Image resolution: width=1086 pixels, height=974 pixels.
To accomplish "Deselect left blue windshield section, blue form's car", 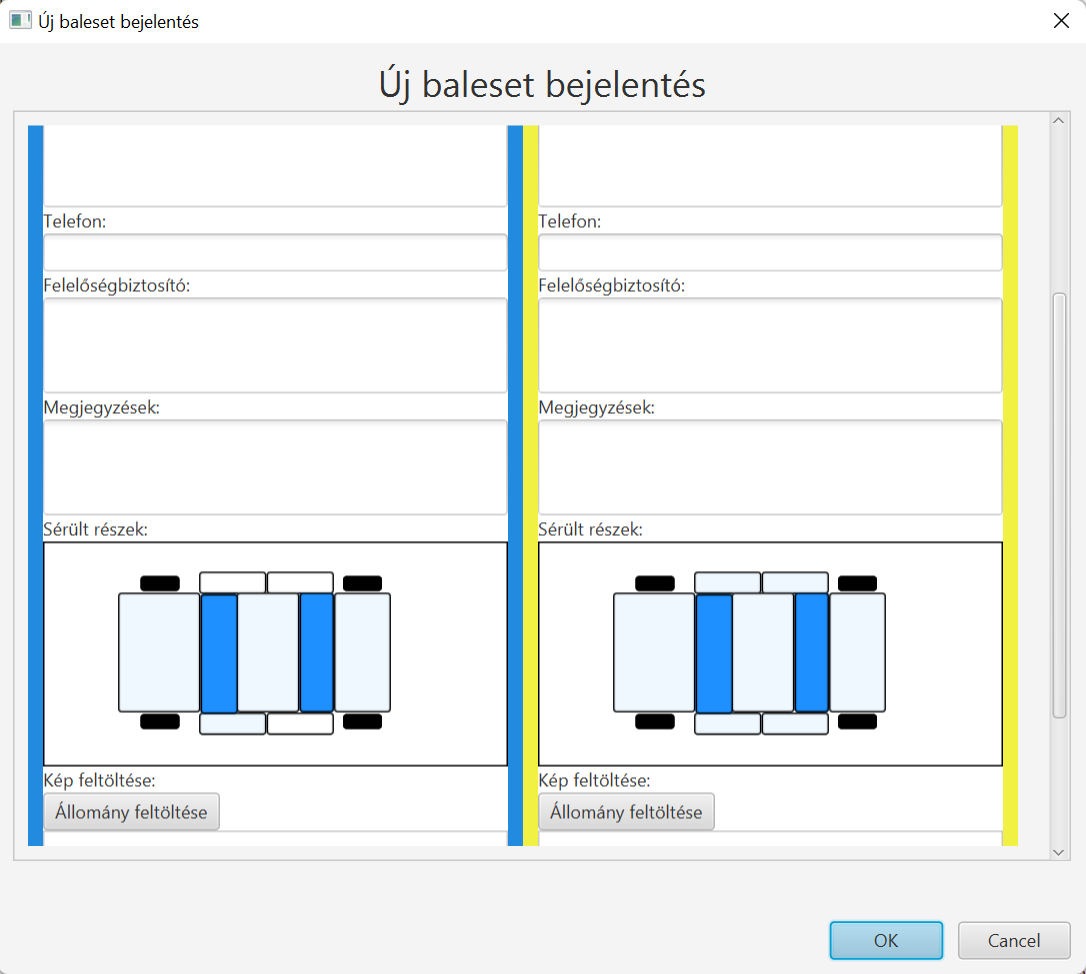I will pos(220,653).
